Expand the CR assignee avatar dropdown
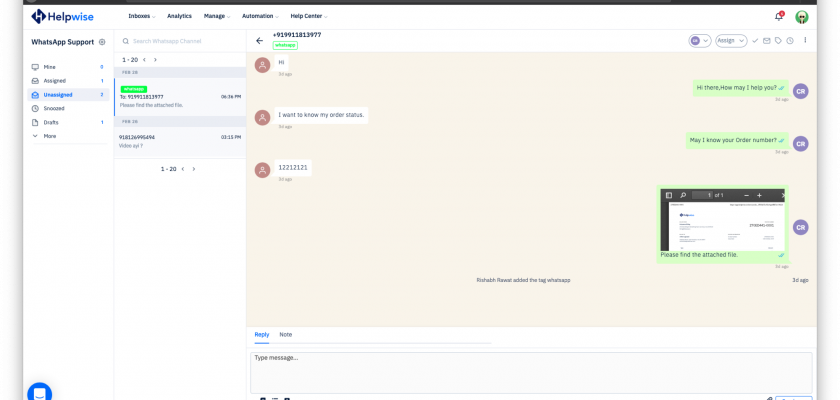 pyautogui.click(x=699, y=41)
